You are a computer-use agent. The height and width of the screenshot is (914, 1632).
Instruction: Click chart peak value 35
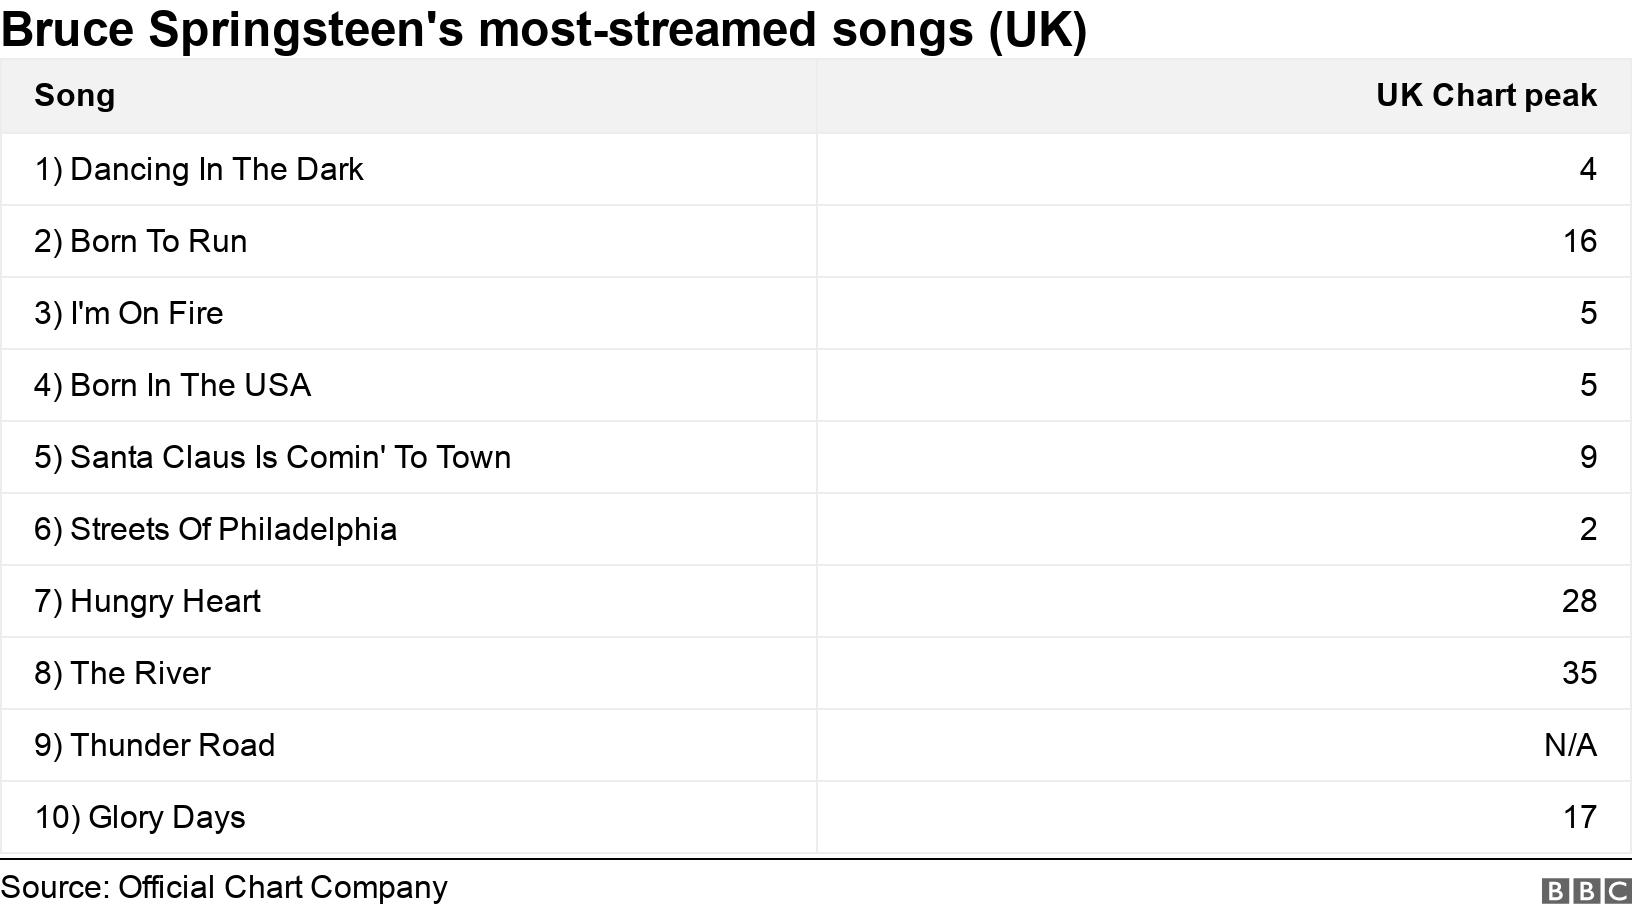pyautogui.click(x=1579, y=673)
